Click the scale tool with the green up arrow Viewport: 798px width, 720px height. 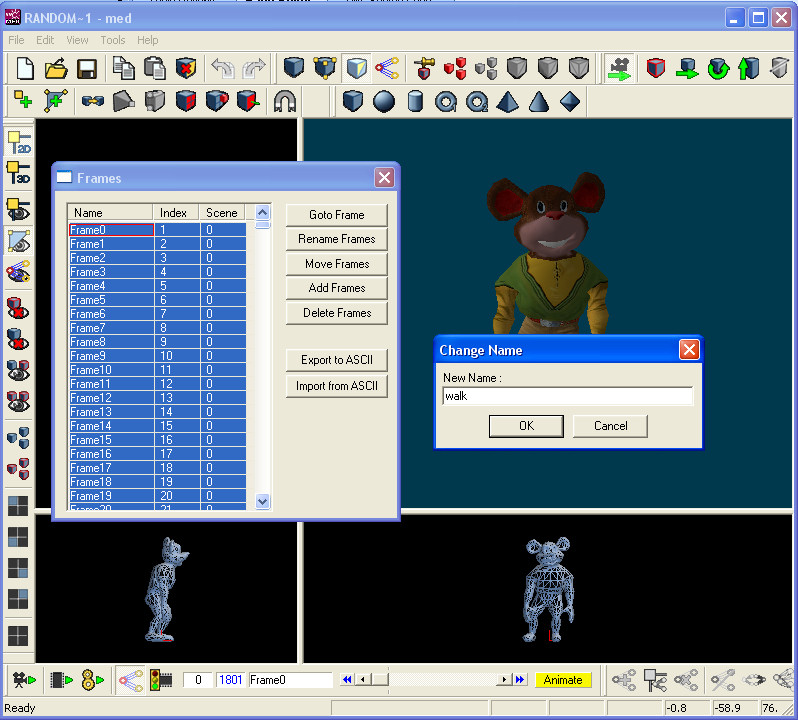(x=749, y=69)
